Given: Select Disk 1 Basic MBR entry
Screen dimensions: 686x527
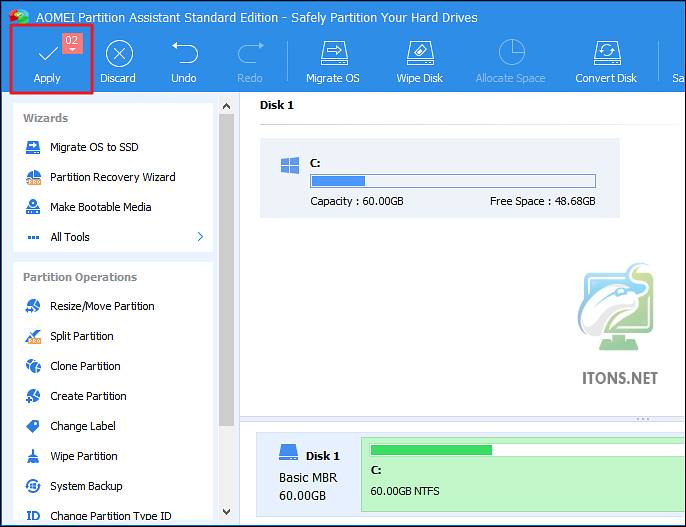Looking at the screenshot, I should click(309, 474).
